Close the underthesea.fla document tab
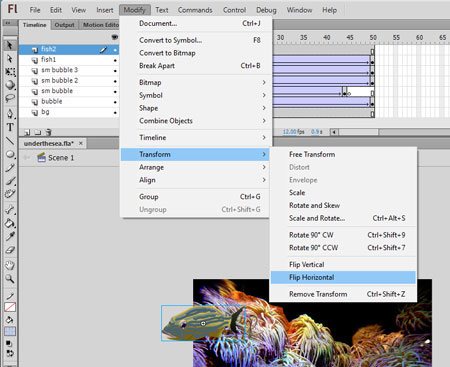The height and width of the screenshot is (367, 450). coord(80,143)
